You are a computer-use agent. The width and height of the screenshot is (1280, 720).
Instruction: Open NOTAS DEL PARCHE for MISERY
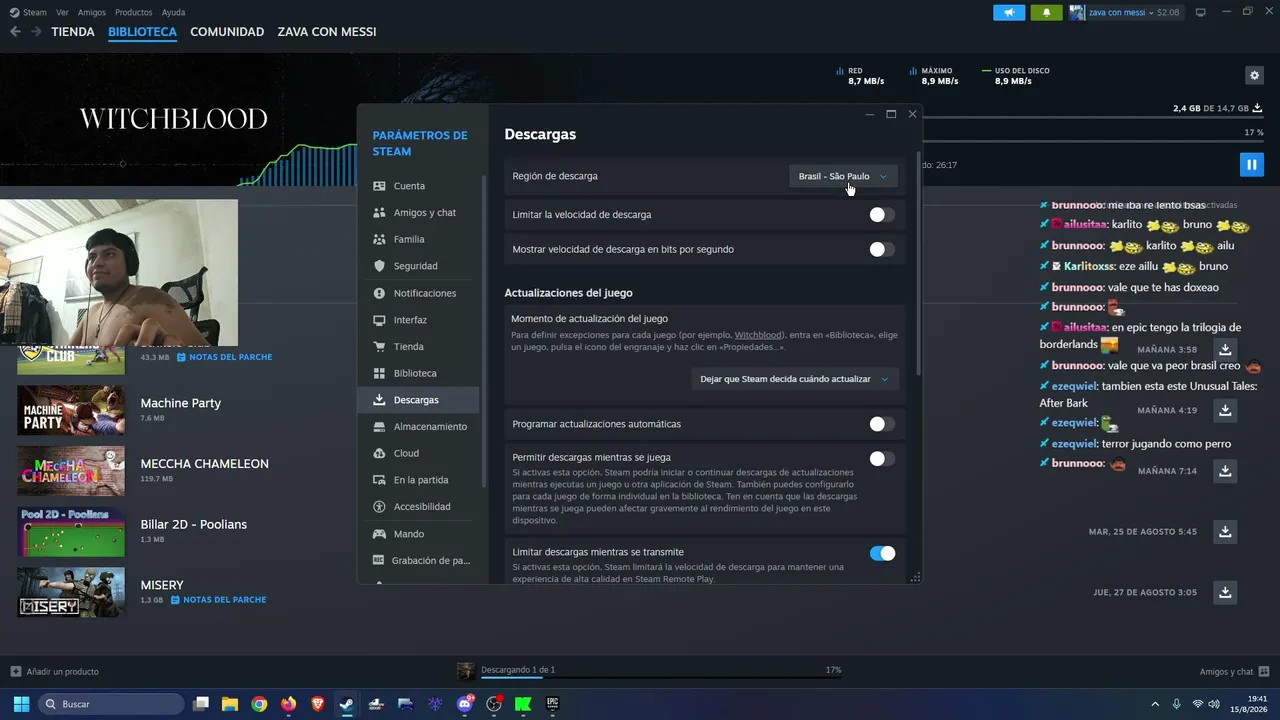coord(219,600)
